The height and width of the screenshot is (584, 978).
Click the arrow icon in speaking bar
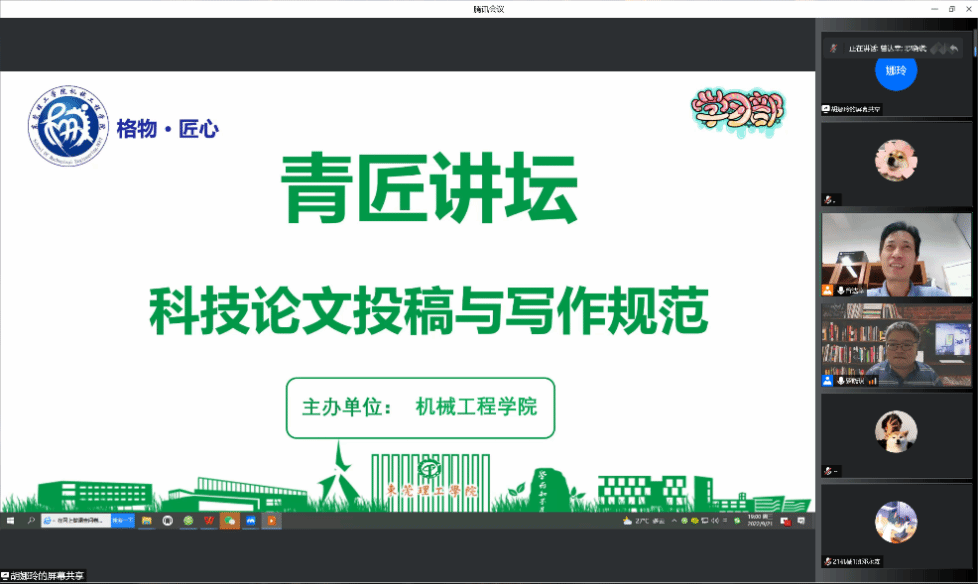pos(954,48)
